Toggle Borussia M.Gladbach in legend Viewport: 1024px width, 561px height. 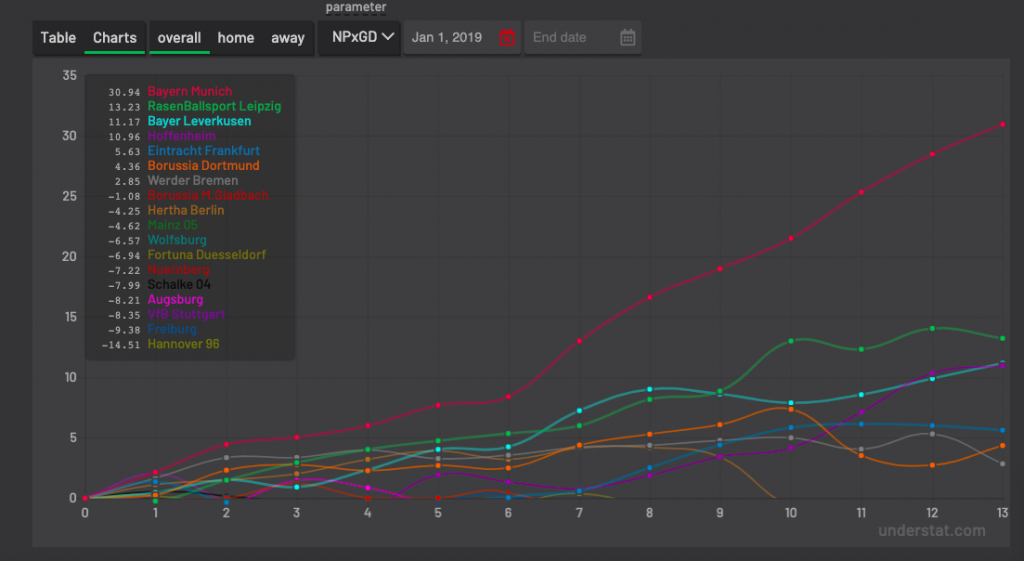208,195
